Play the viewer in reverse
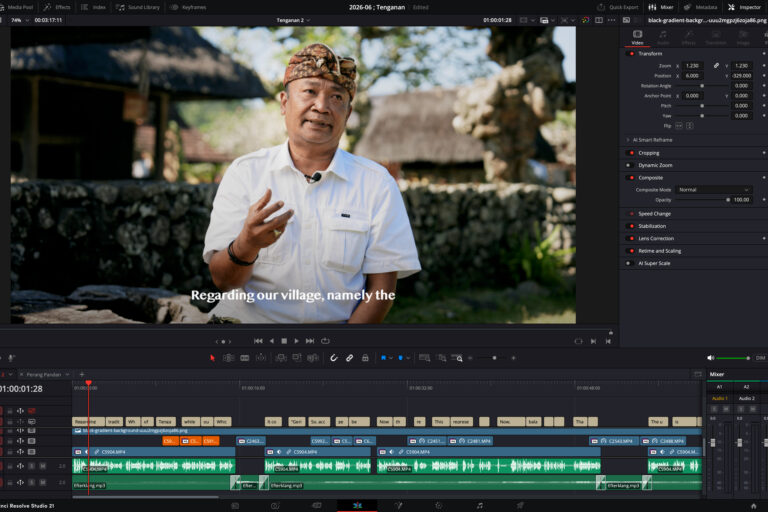768x512 pixels. pos(272,341)
